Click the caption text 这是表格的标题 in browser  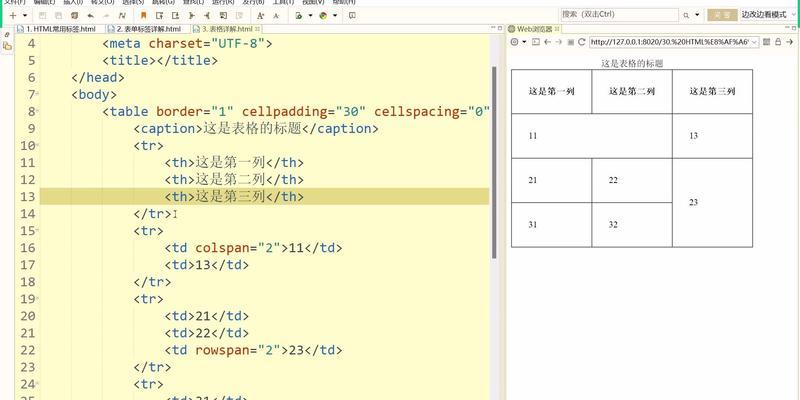click(632, 64)
